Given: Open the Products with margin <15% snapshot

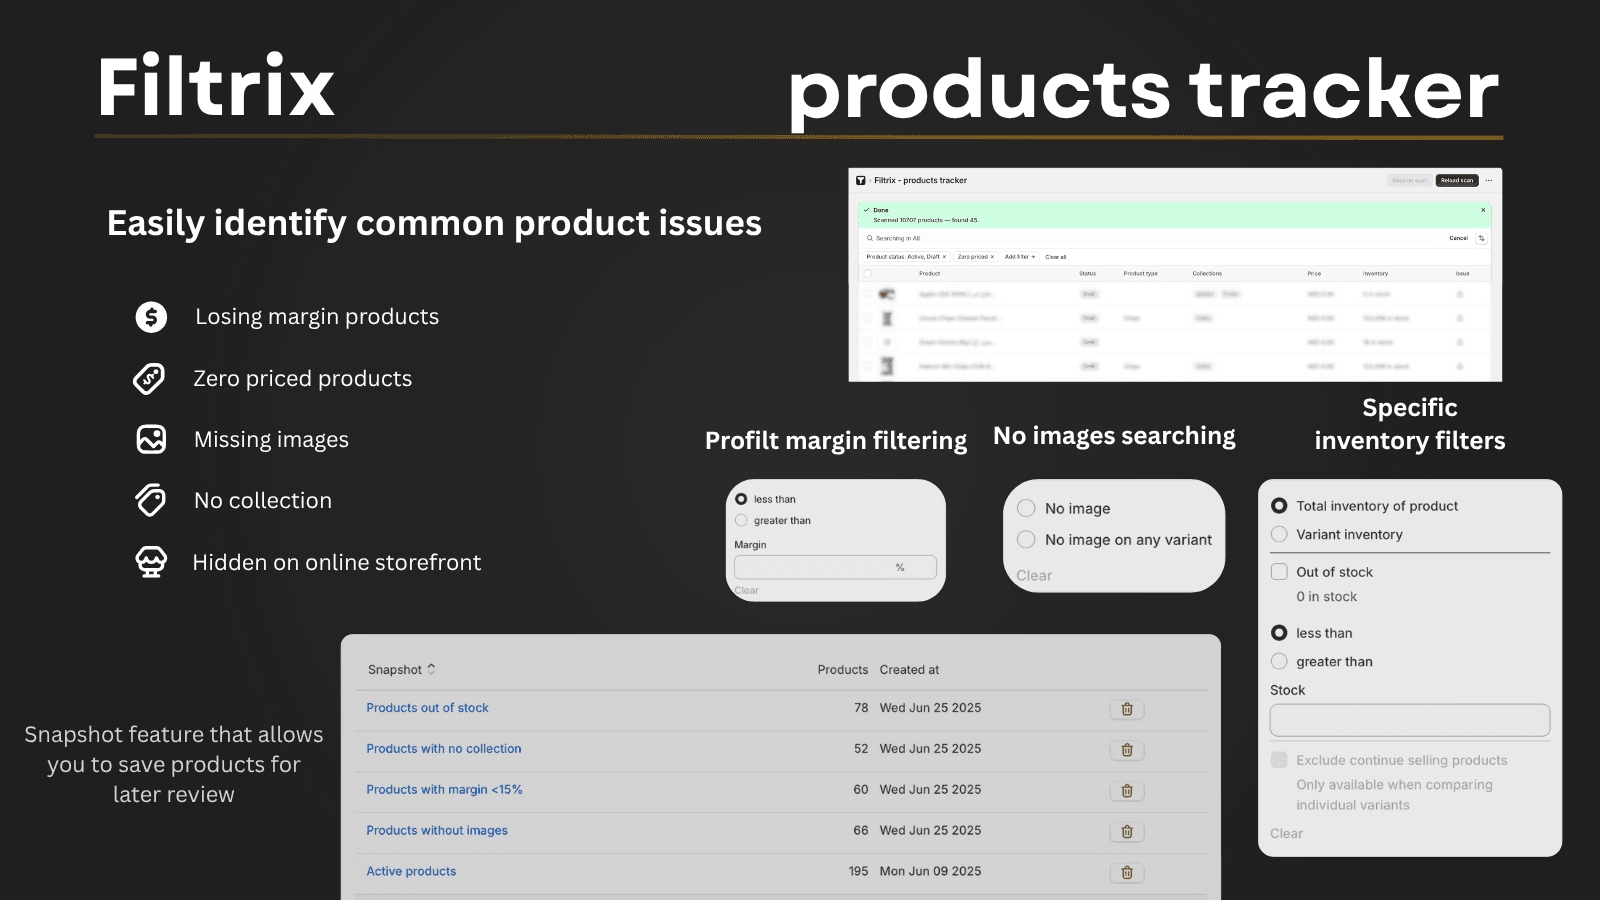Looking at the screenshot, I should coord(444,789).
